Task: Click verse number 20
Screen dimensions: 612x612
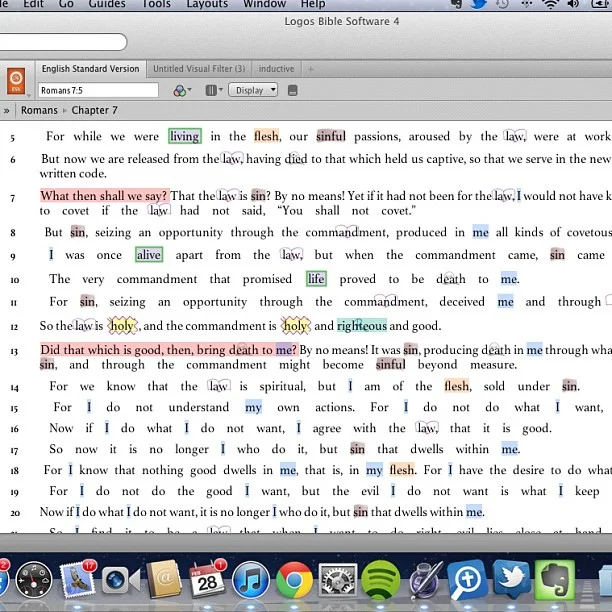Action: tap(15, 513)
